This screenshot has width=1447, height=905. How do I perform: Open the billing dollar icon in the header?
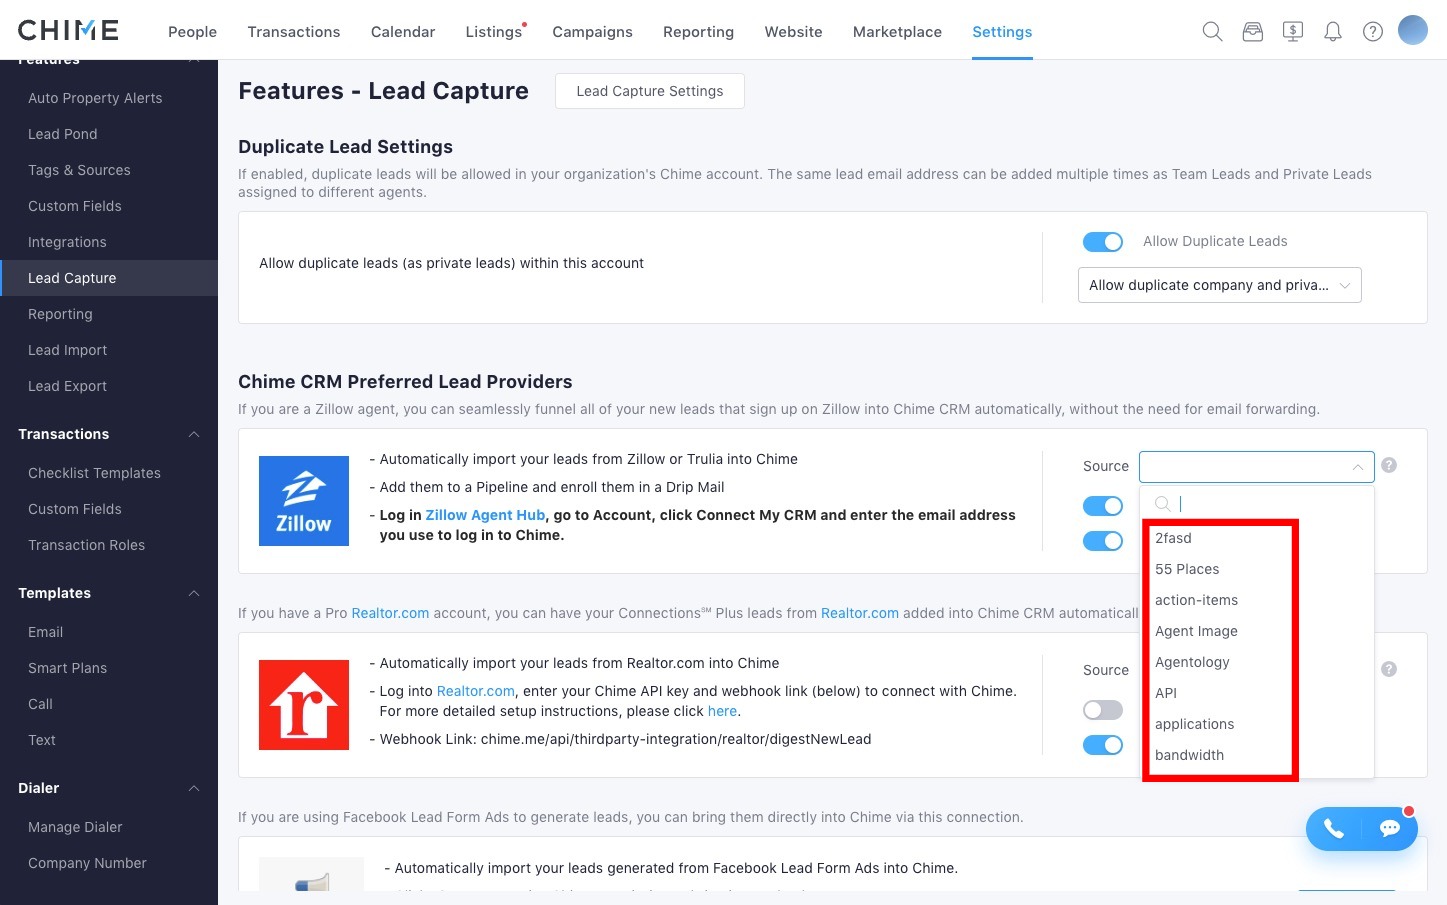[1293, 32]
